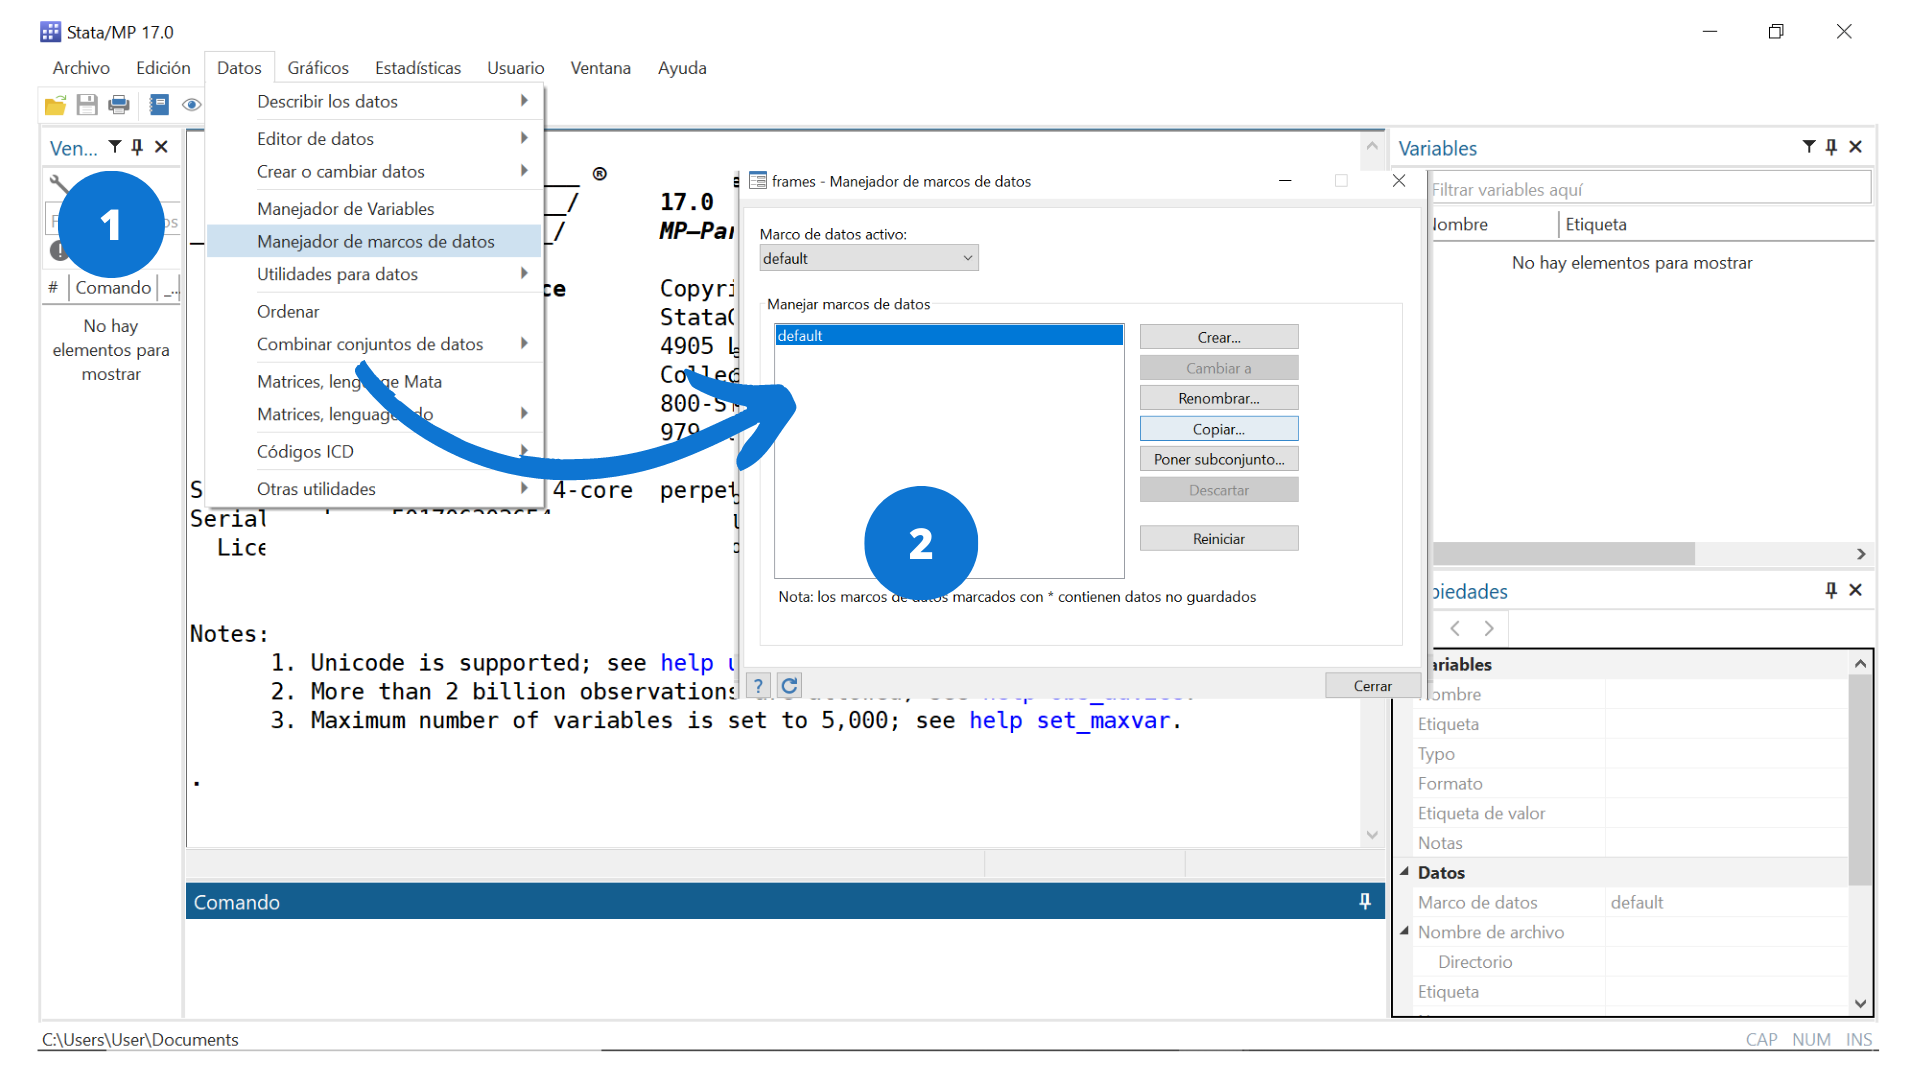The image size is (1920, 1080).
Task: Open the Datos menu in the menu bar
Action: [x=239, y=67]
